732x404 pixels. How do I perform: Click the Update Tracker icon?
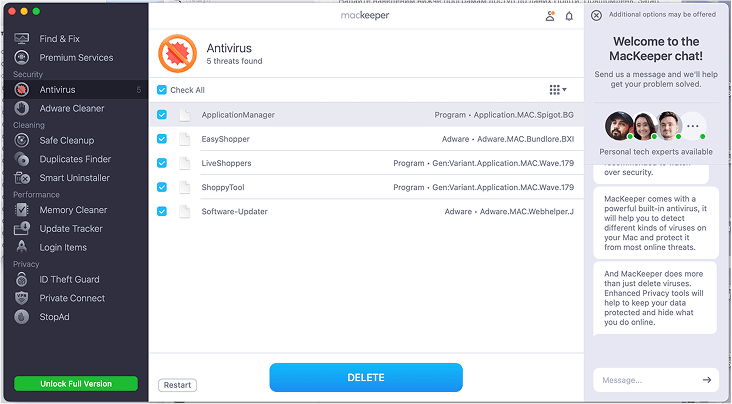click(x=21, y=228)
